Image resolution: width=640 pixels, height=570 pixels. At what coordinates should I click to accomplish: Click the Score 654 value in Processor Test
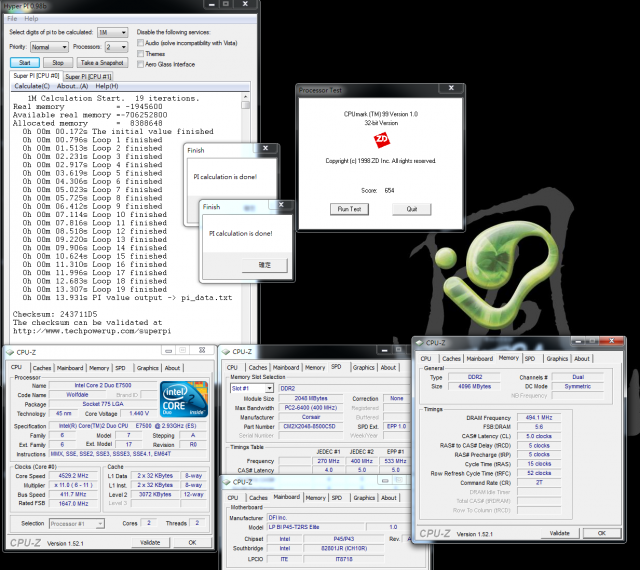(389, 190)
